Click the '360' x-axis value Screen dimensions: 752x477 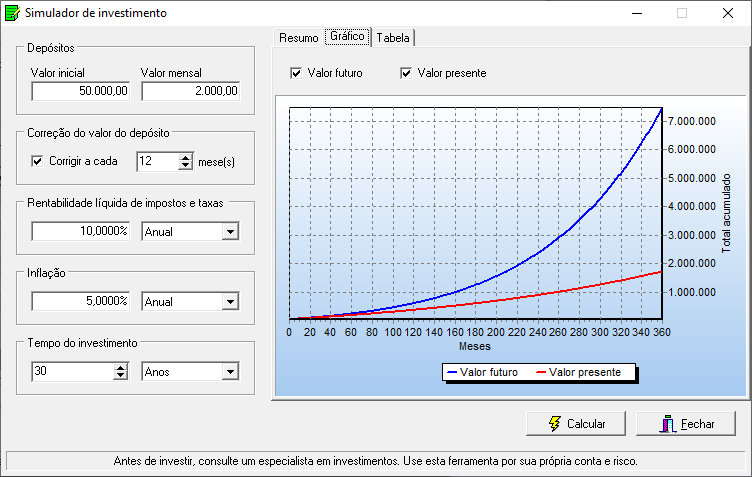pos(662,332)
